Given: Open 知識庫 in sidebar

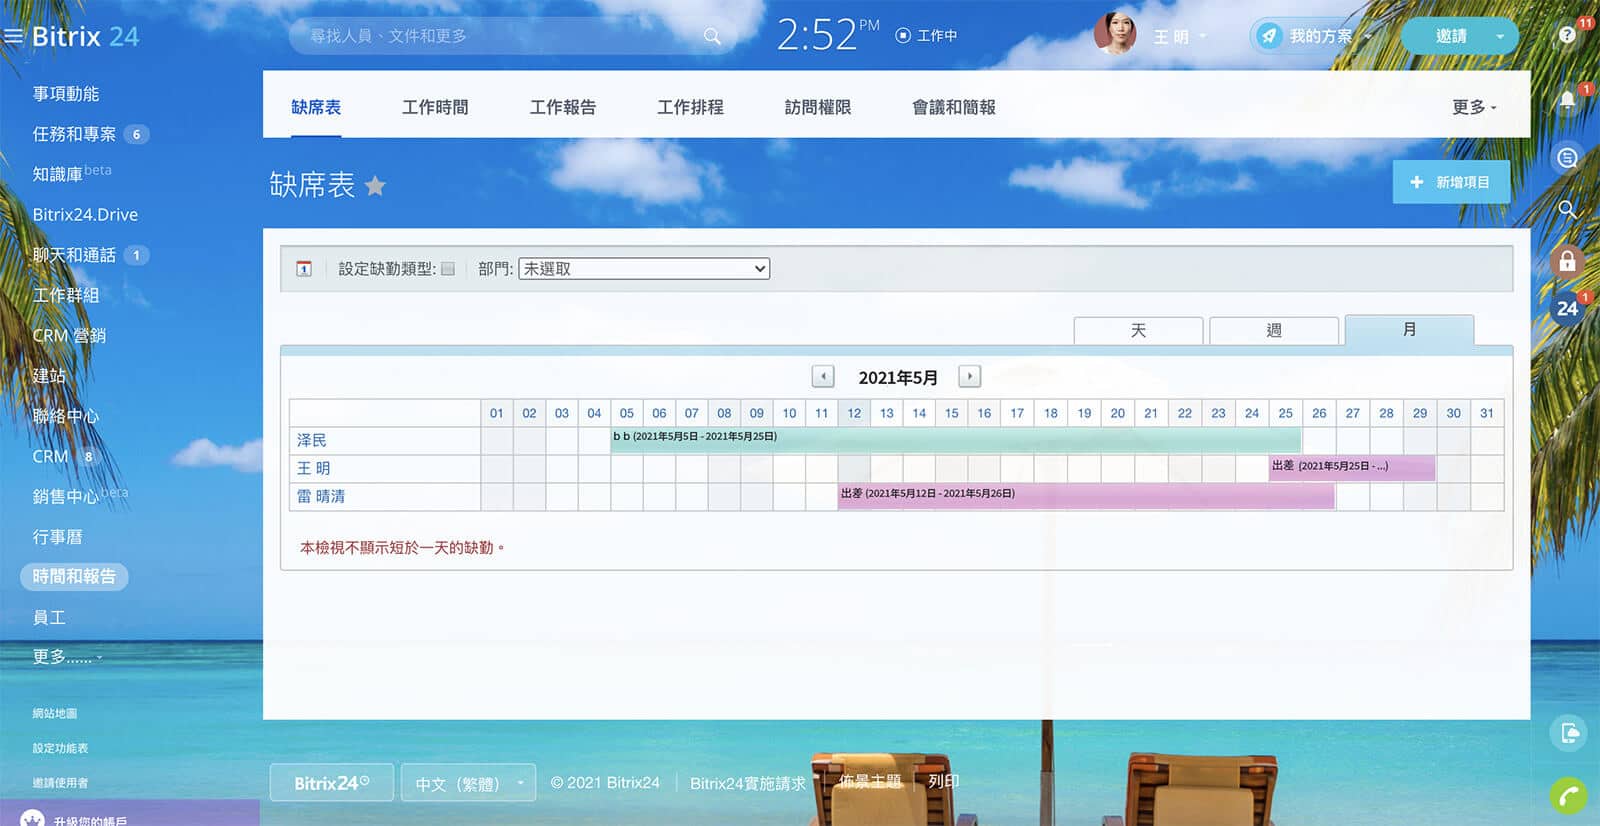Looking at the screenshot, I should 57,174.
